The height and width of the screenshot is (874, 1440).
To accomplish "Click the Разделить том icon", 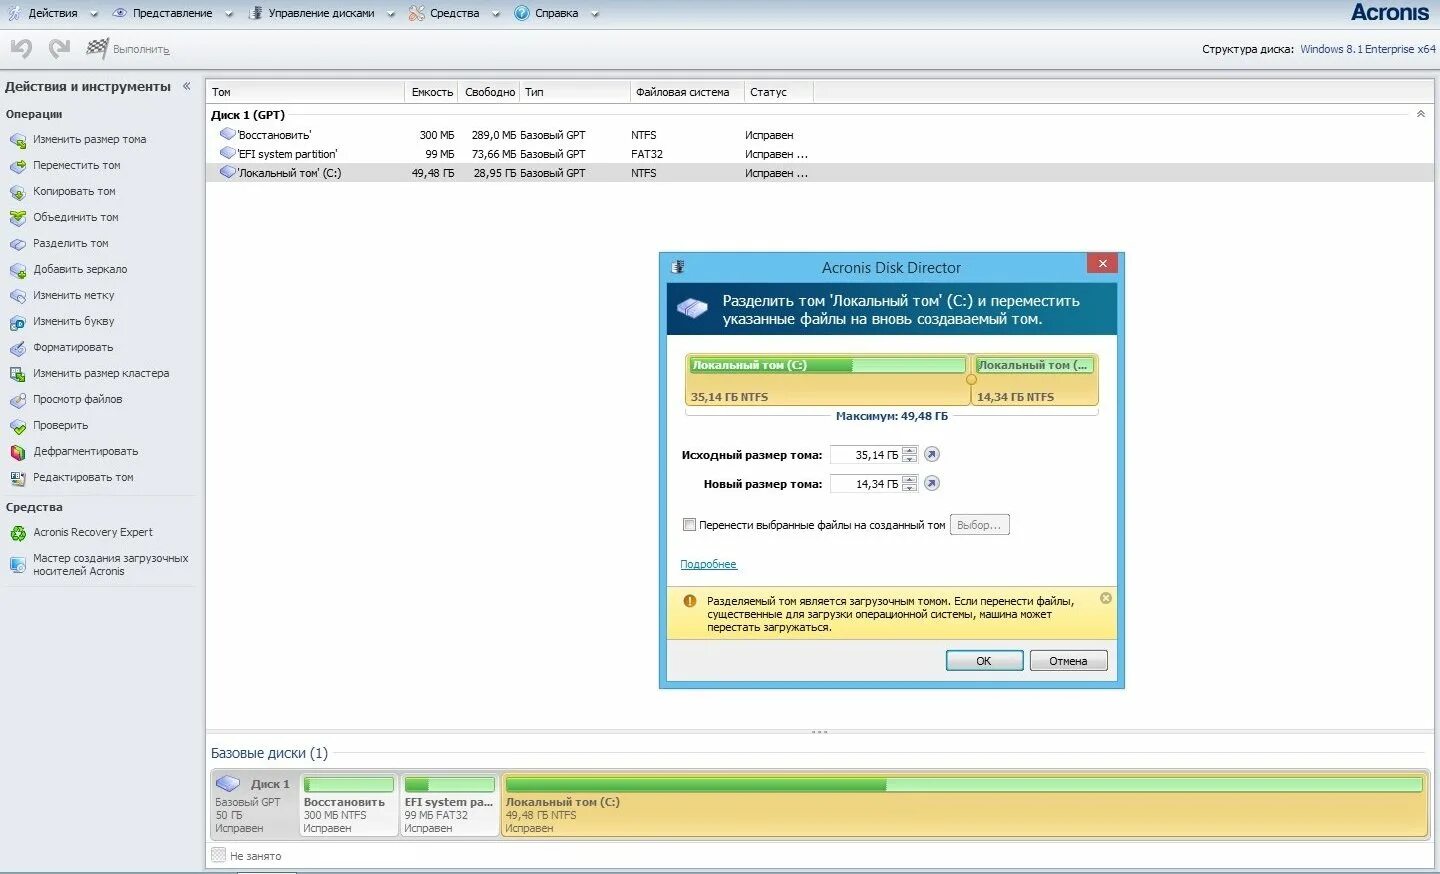I will click(x=17, y=244).
